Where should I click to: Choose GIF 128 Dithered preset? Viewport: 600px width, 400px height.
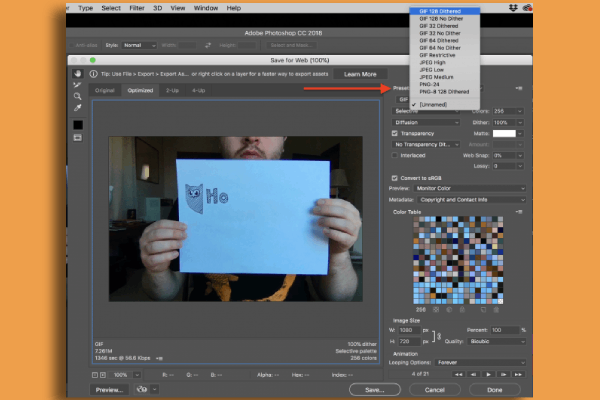pos(445,11)
